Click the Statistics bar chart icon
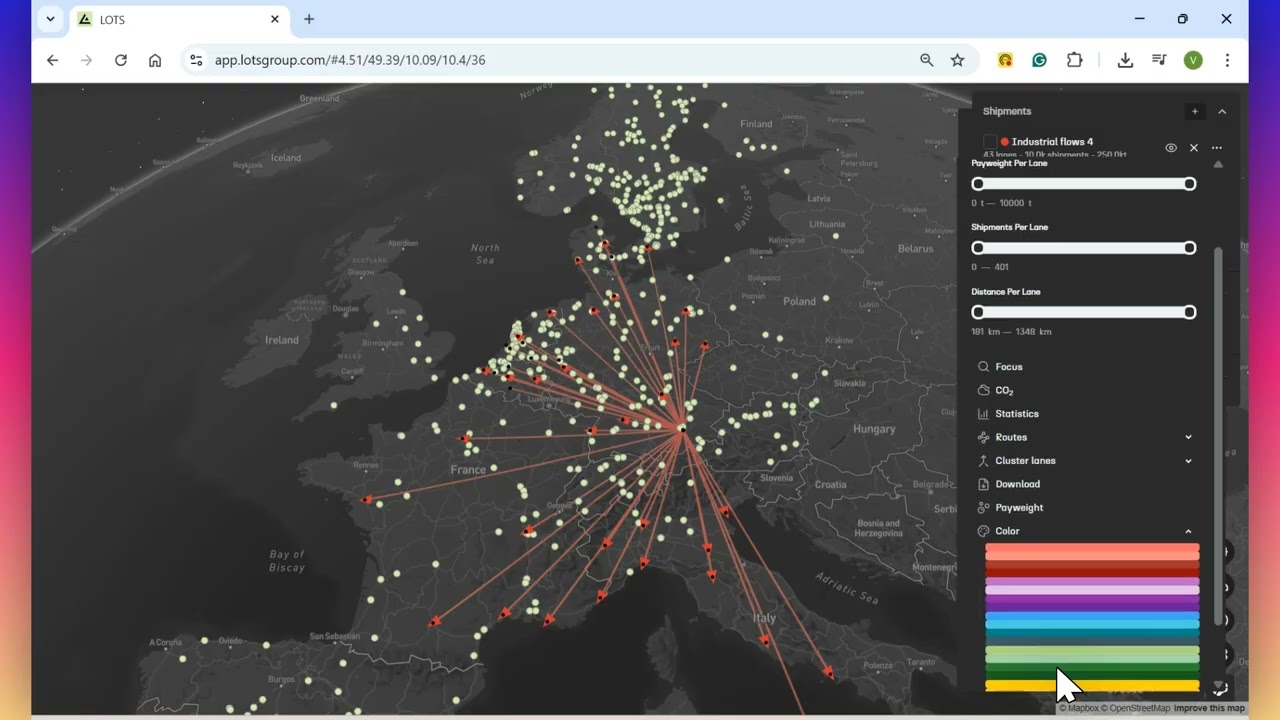 click(x=983, y=414)
